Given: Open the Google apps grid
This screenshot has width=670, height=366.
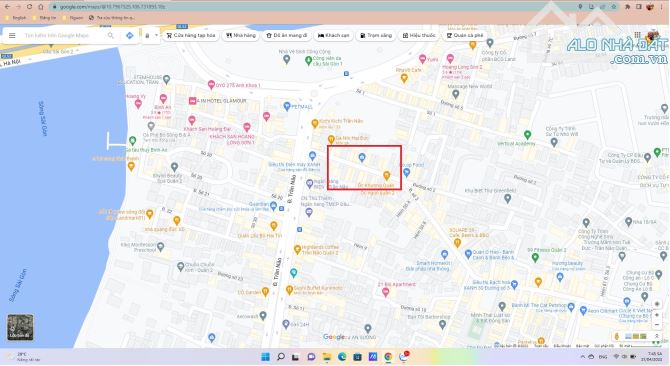Looking at the screenshot, I should 637,35.
